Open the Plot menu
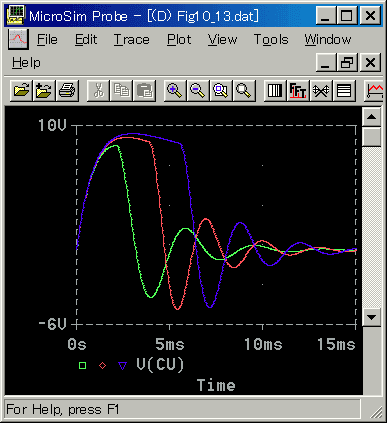The height and width of the screenshot is (423, 387). coord(179,40)
